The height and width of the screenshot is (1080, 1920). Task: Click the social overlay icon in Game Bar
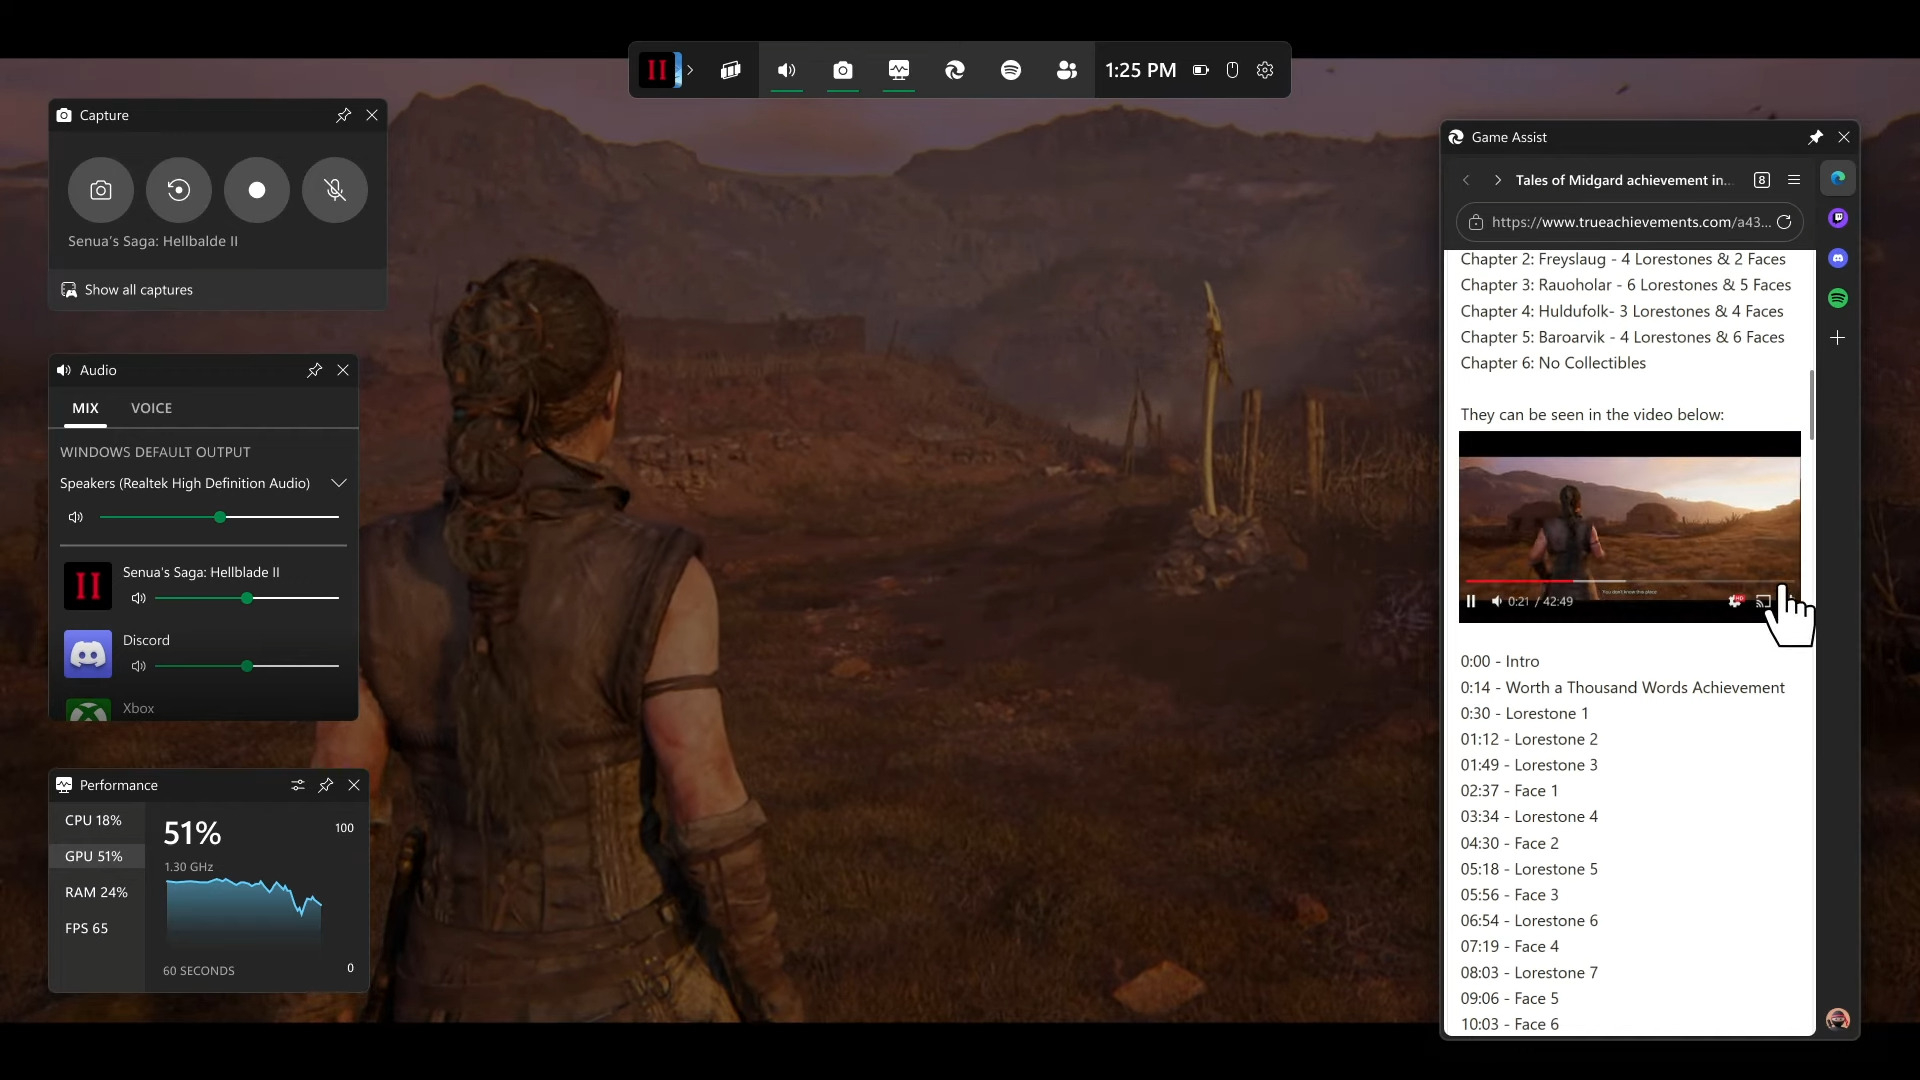[1067, 70]
